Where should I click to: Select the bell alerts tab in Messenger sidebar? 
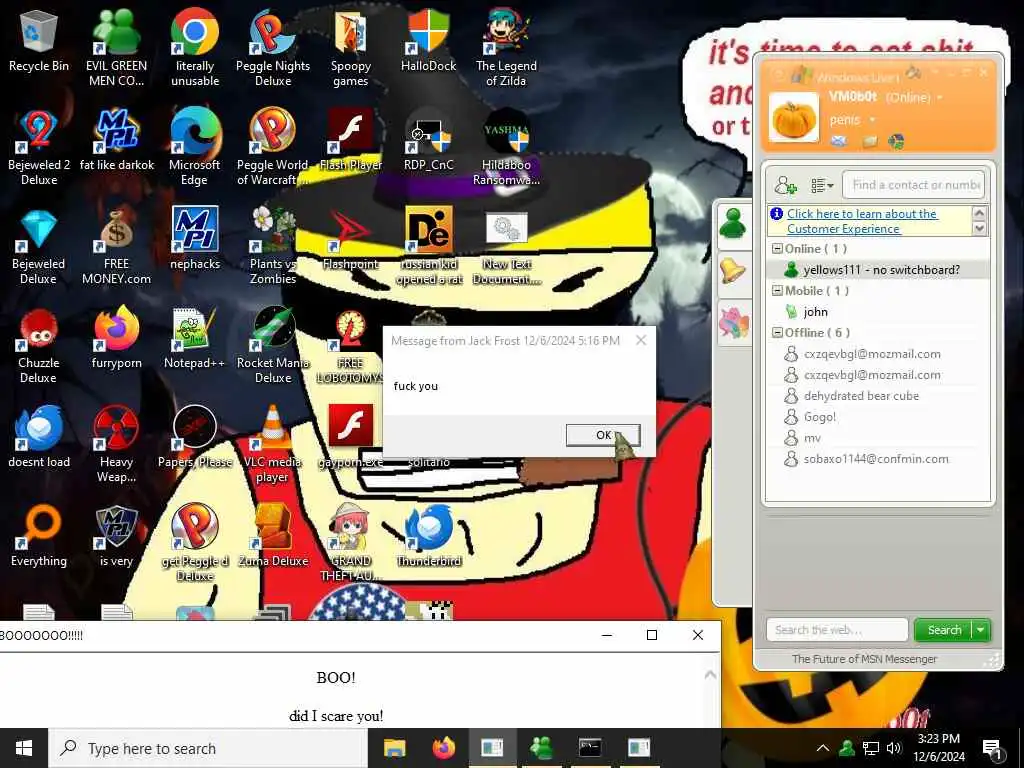[x=733, y=271]
